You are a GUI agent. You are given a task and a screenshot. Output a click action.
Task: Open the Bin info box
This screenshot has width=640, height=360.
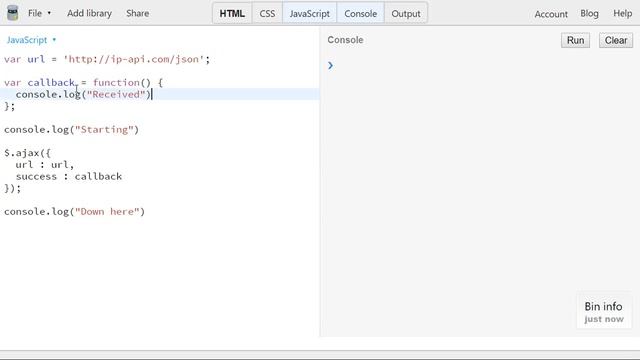coord(604,312)
